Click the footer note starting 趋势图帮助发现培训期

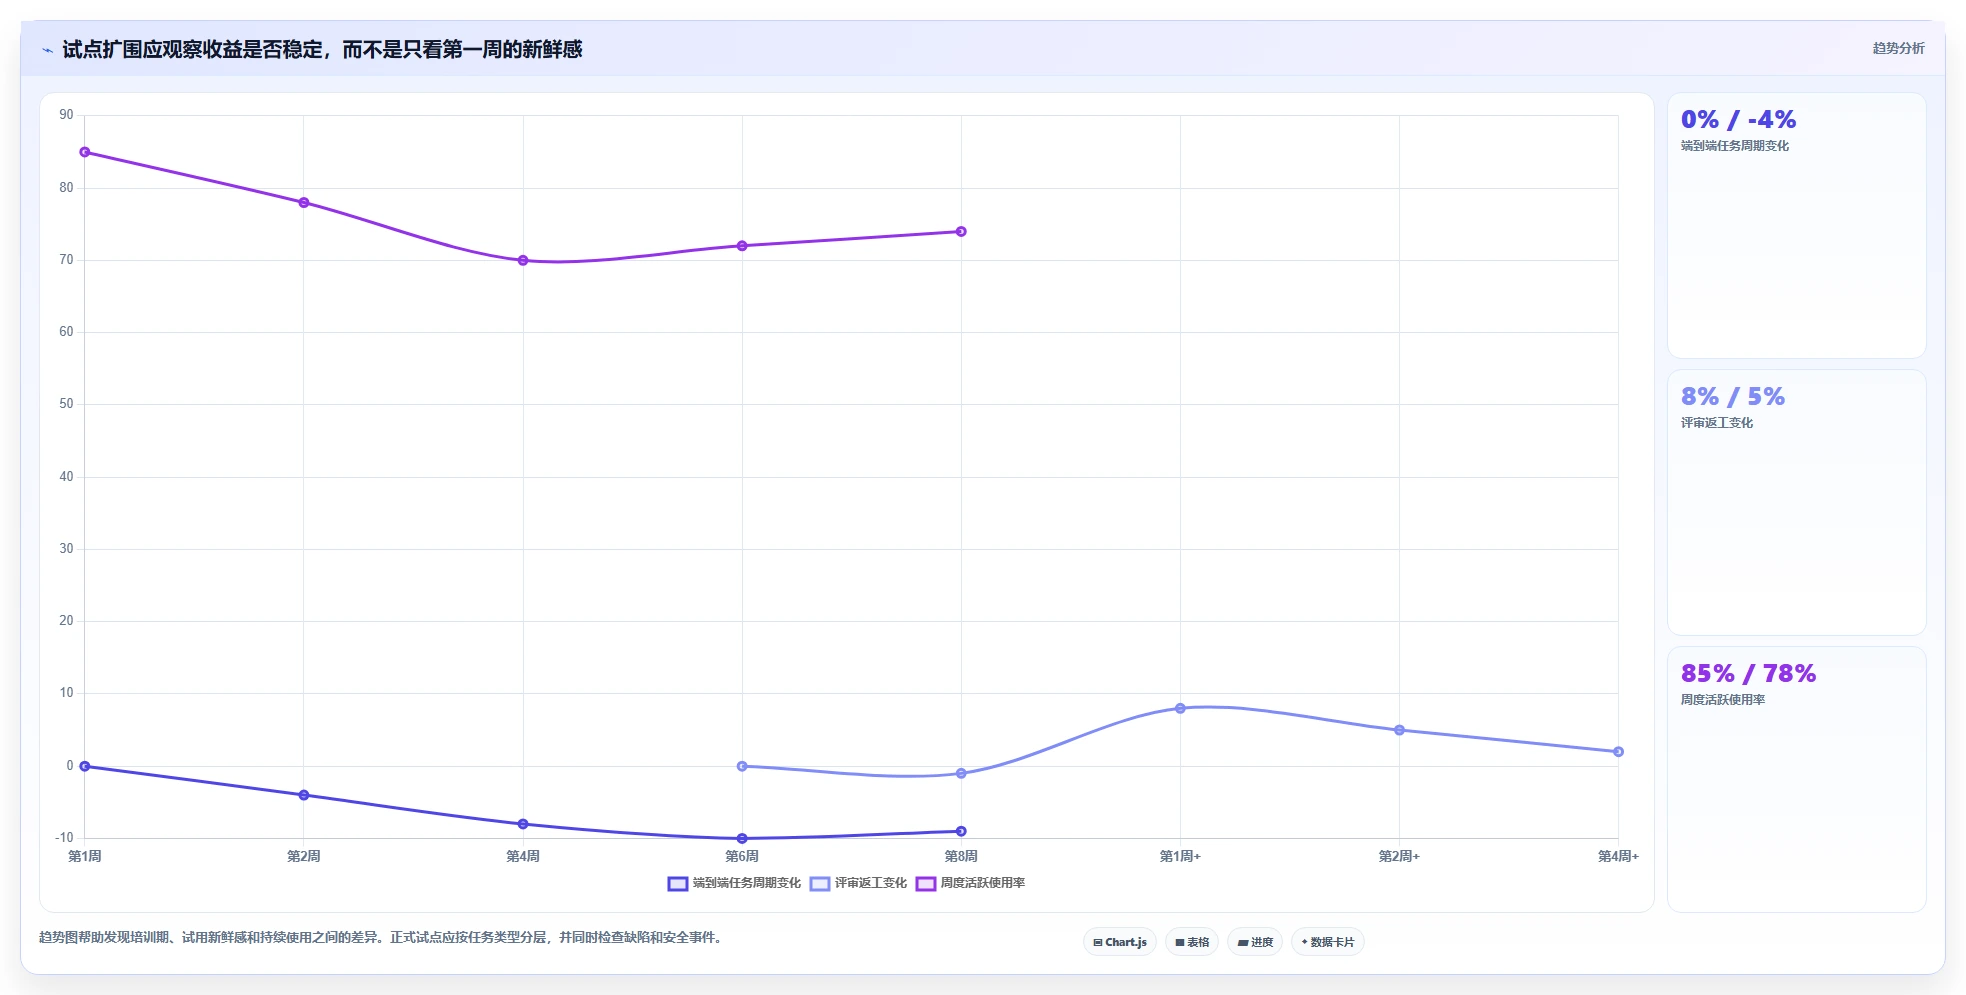[x=381, y=938]
